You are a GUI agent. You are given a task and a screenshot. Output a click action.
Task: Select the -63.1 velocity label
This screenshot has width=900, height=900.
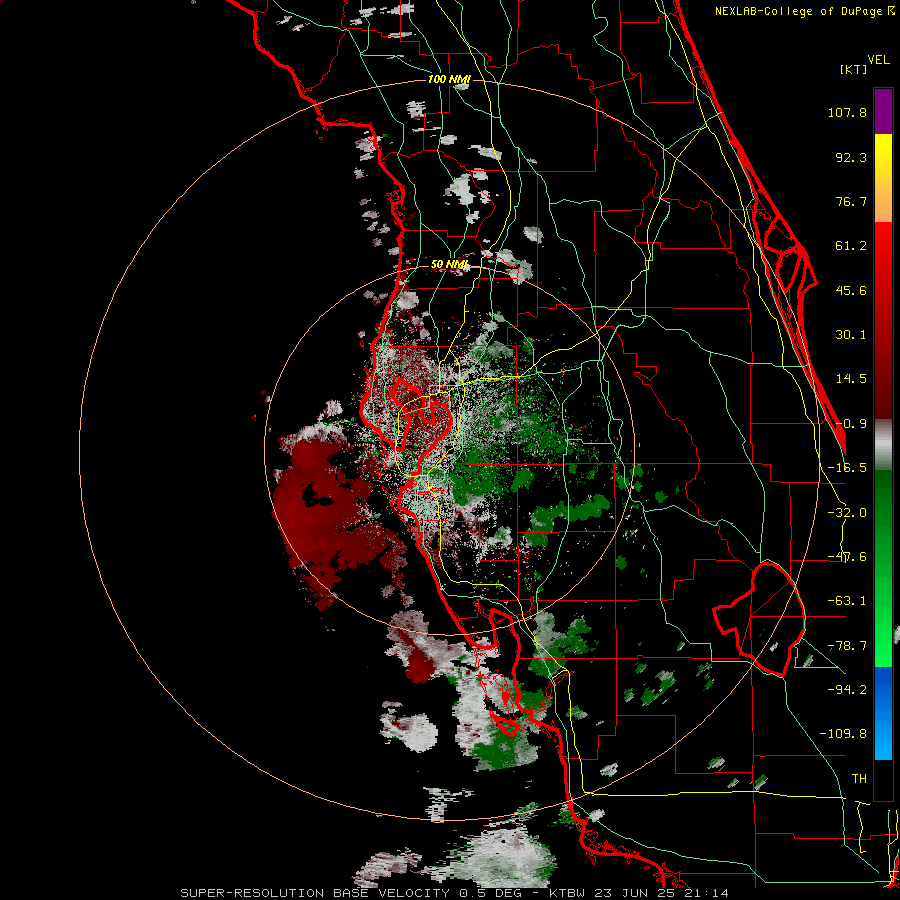[x=847, y=601]
